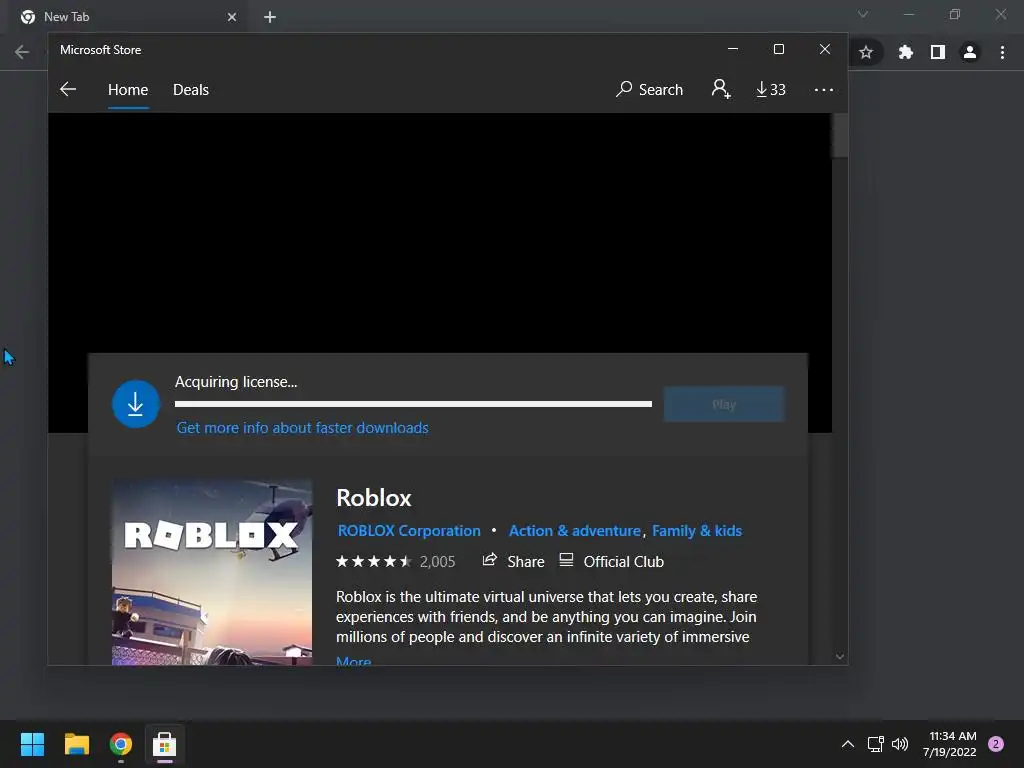This screenshot has width=1024, height=768.
Task: Close the New Tab tab in Chrome
Action: click(x=232, y=17)
